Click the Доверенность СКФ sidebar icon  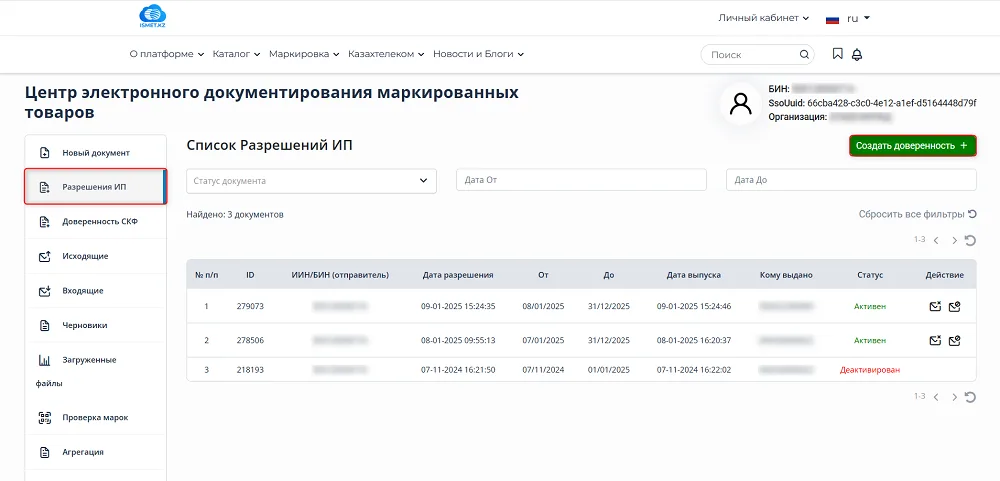pyautogui.click(x=45, y=222)
